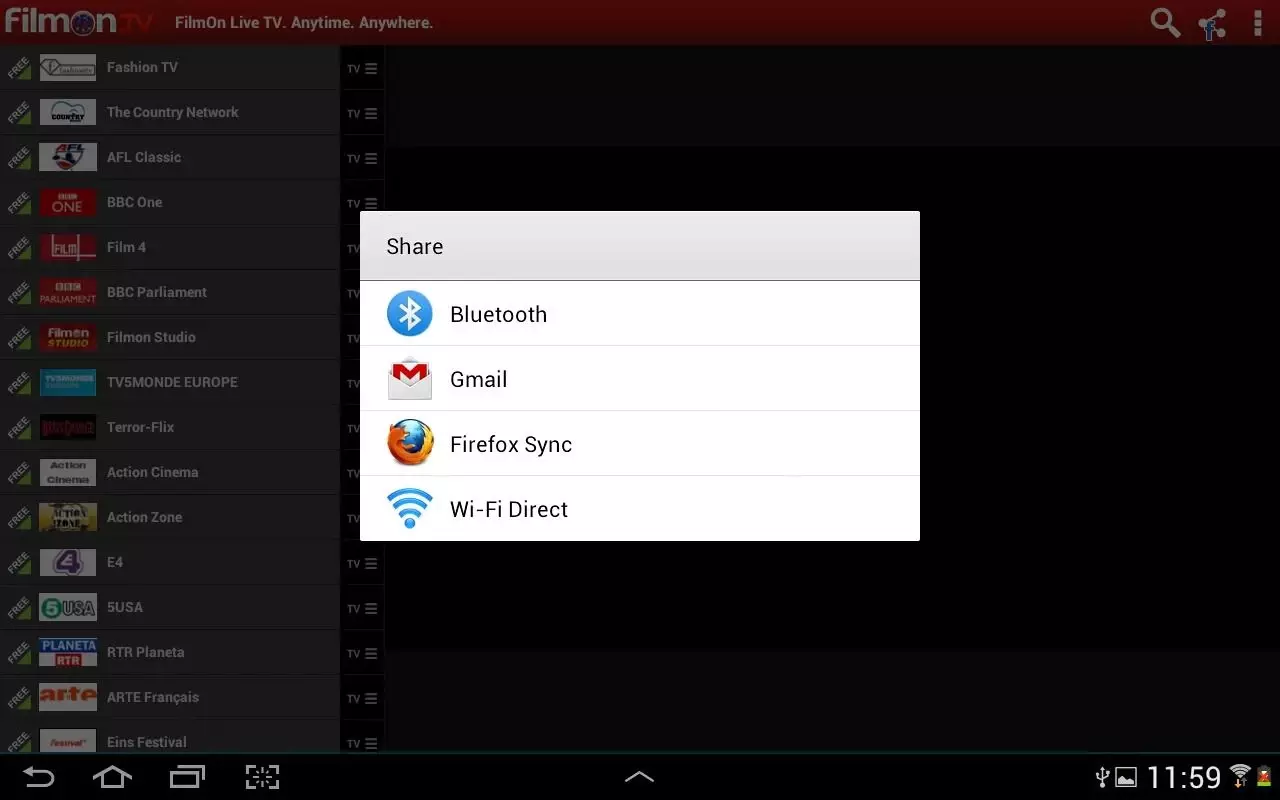The height and width of the screenshot is (800, 1280).
Task: Open TV guide menu for Fashion TV
Action: point(362,69)
